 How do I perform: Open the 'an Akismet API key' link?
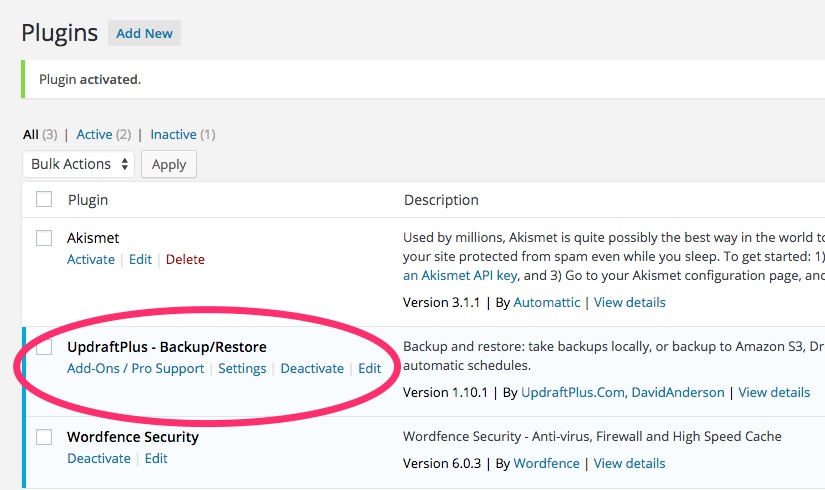460,276
